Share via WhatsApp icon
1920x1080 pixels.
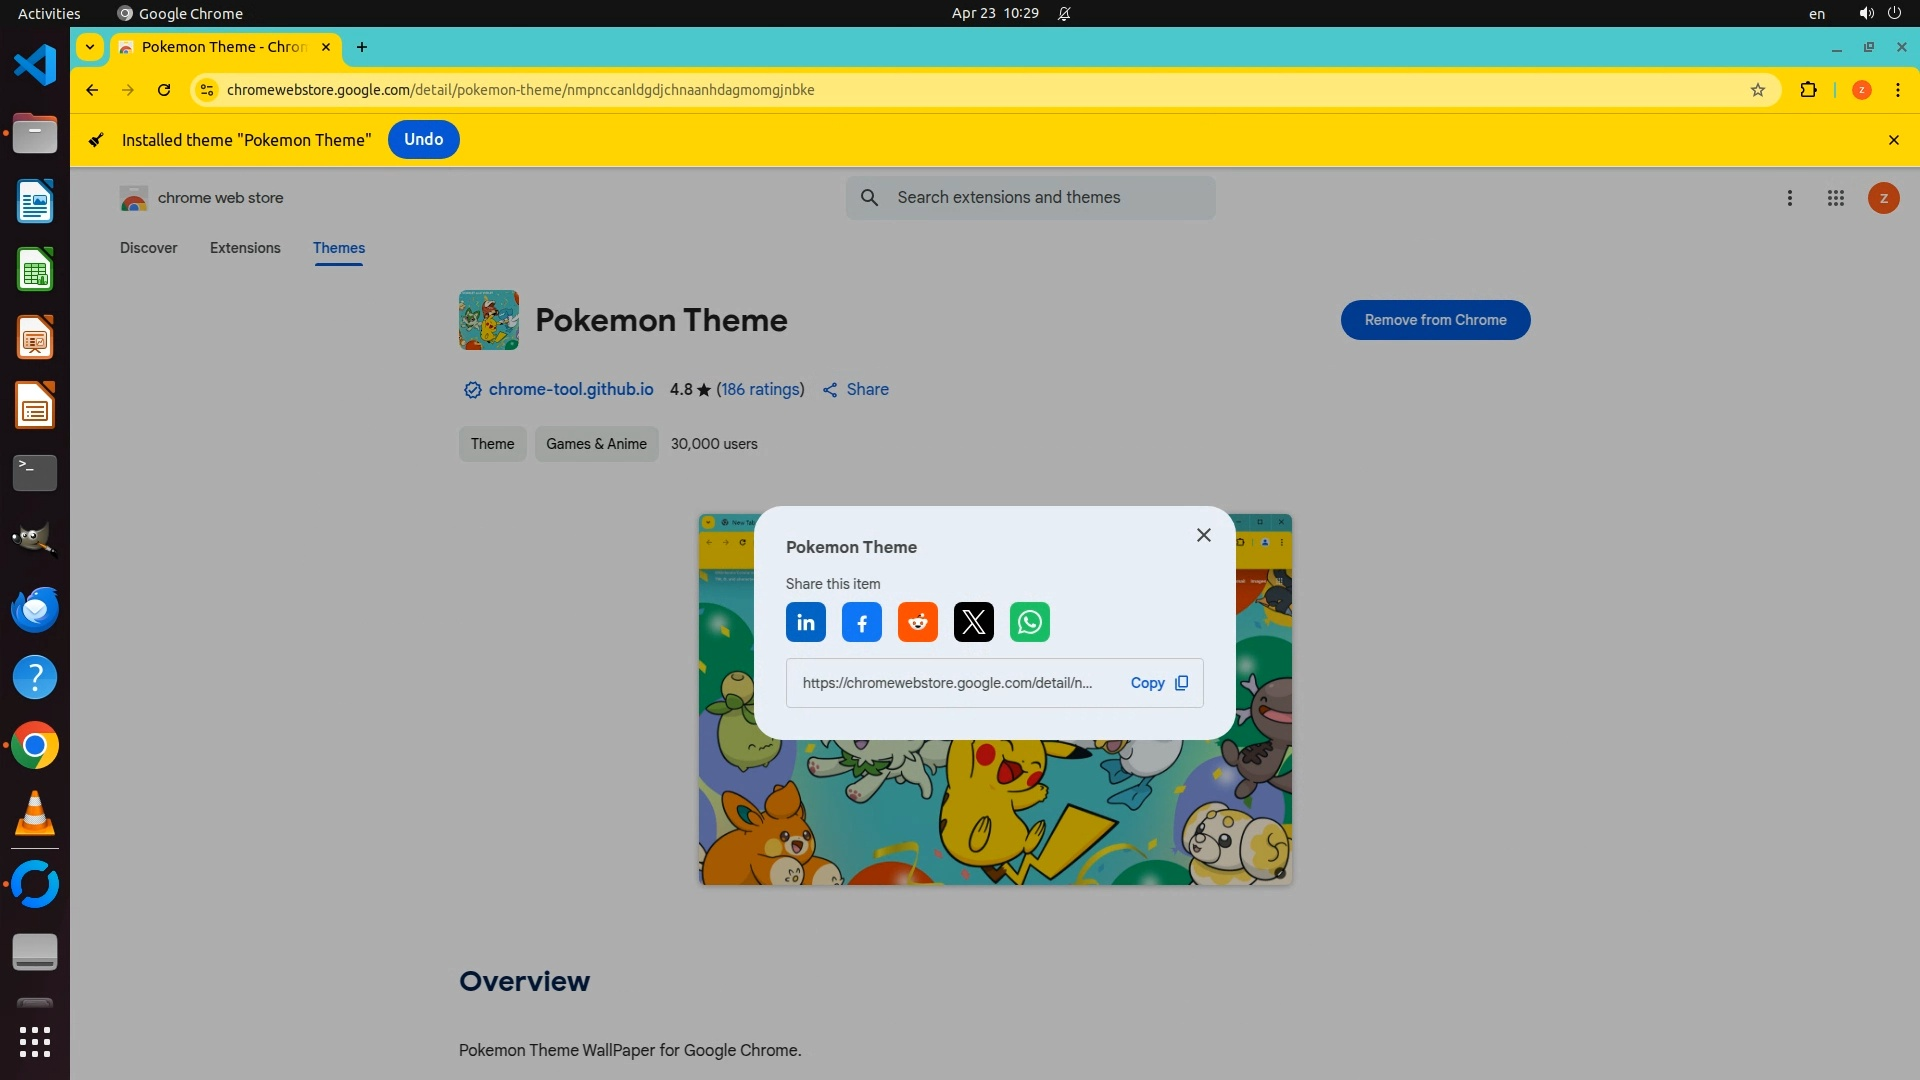pos(1029,622)
